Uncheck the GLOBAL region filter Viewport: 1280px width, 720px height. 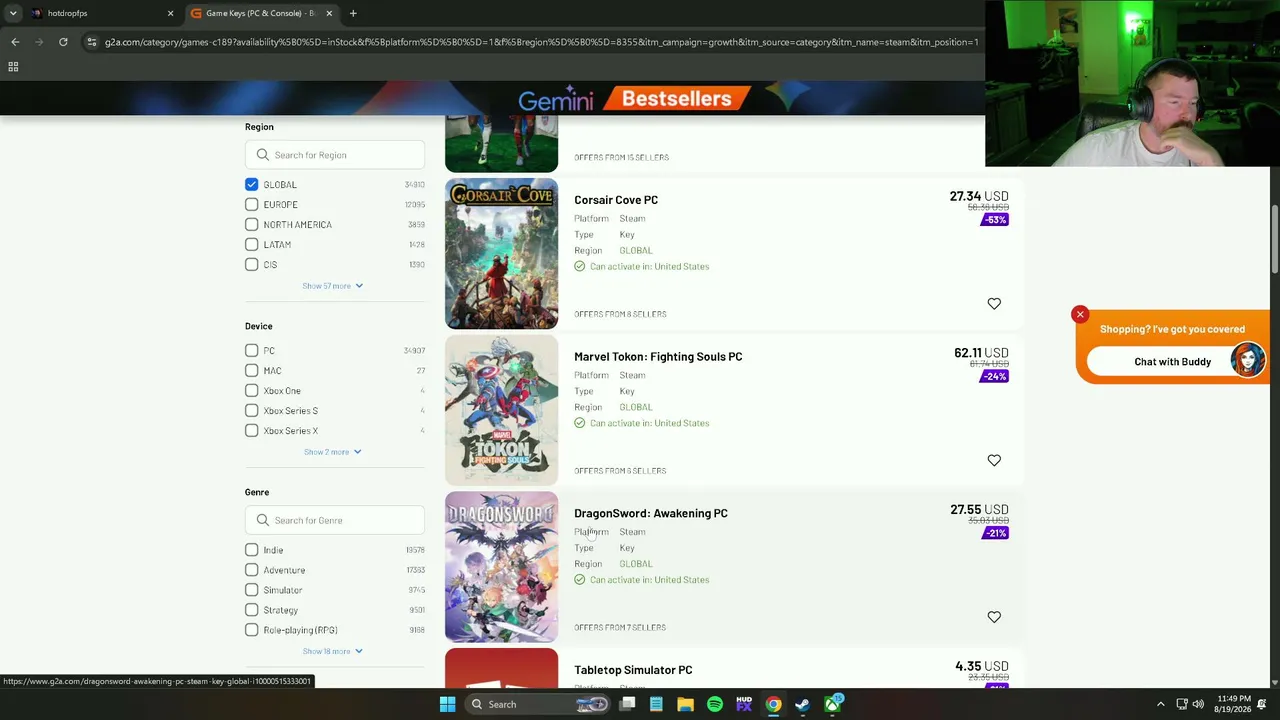point(252,185)
